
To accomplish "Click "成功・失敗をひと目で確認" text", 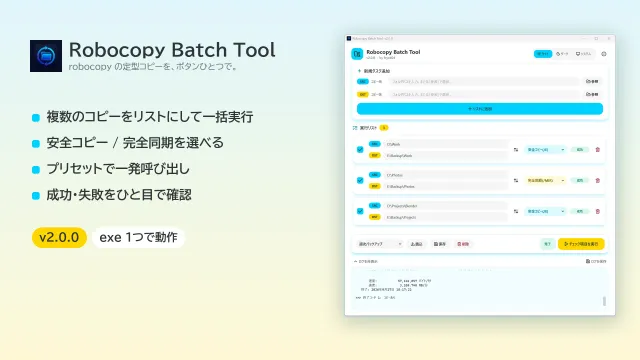I will point(119,195).
